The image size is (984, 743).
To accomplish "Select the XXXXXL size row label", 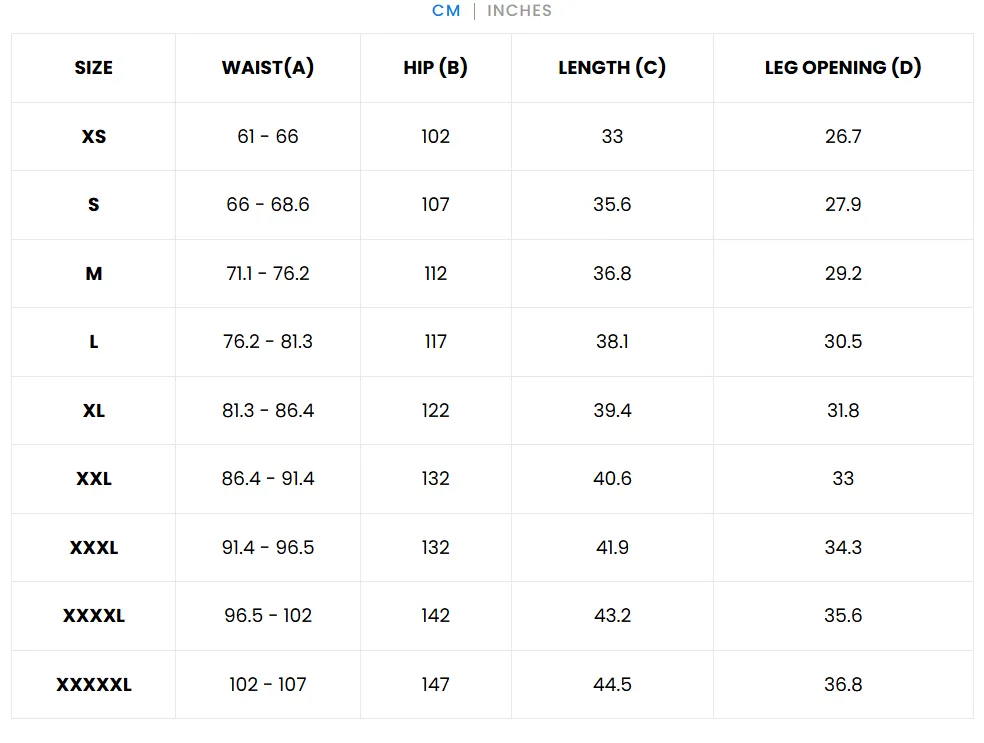I will [94, 685].
